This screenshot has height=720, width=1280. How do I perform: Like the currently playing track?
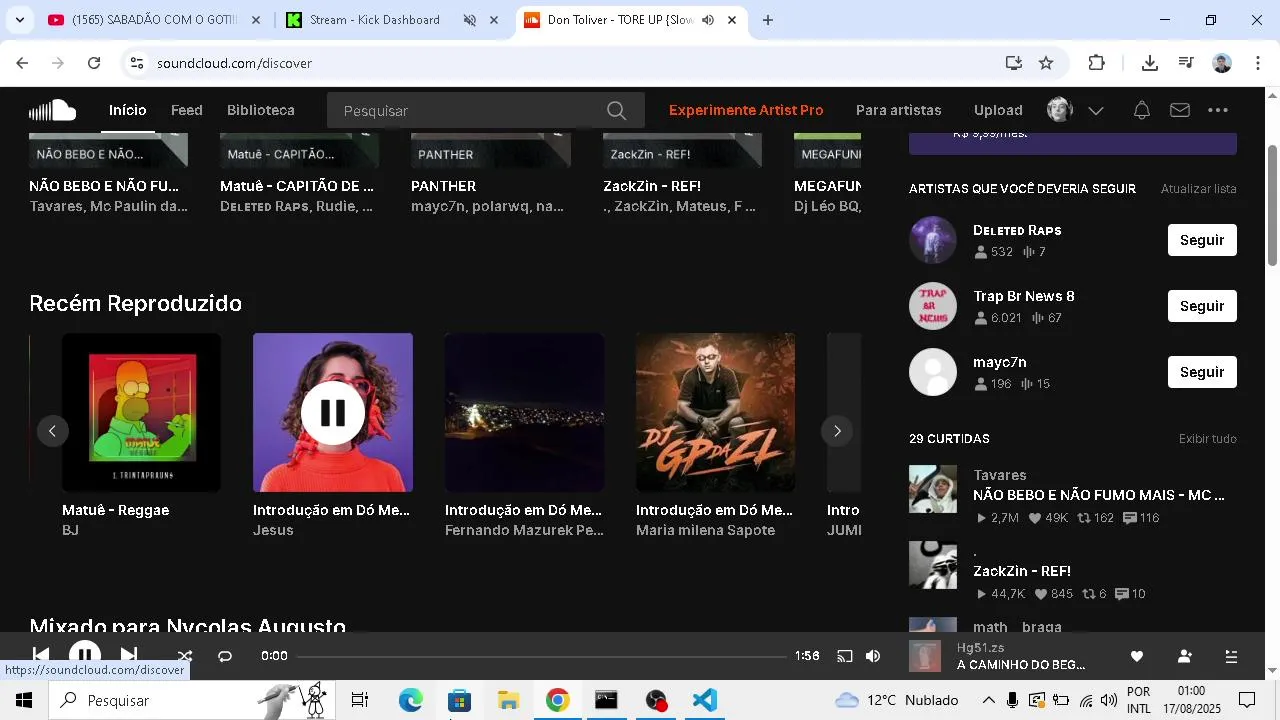(x=1137, y=656)
